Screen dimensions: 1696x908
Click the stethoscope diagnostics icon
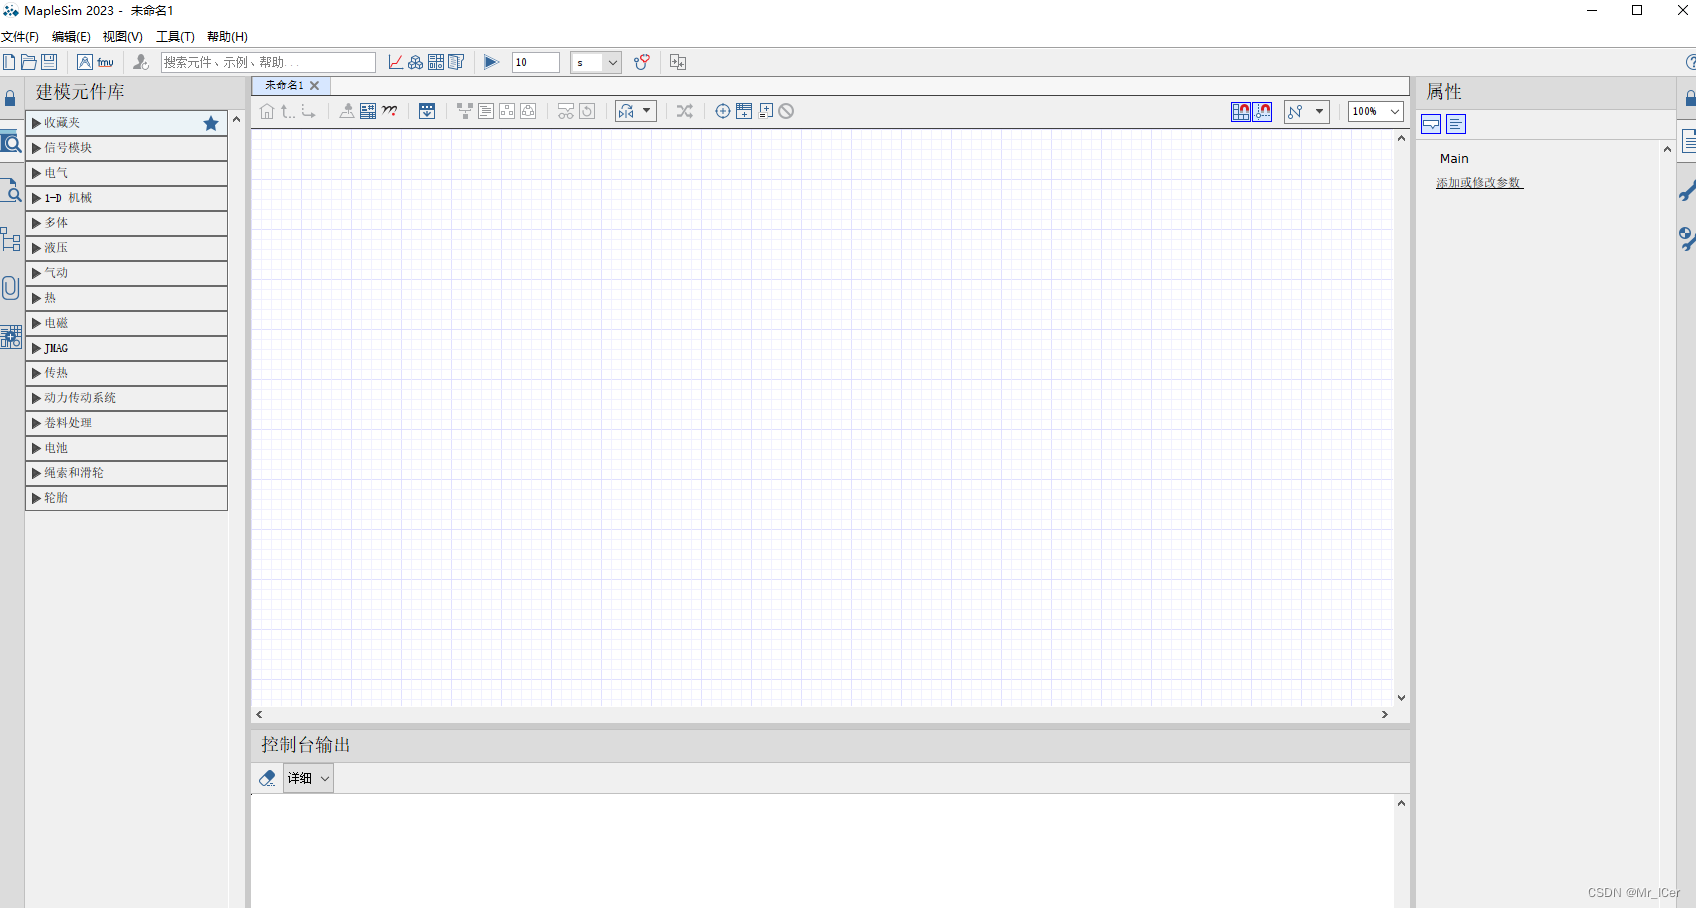642,62
